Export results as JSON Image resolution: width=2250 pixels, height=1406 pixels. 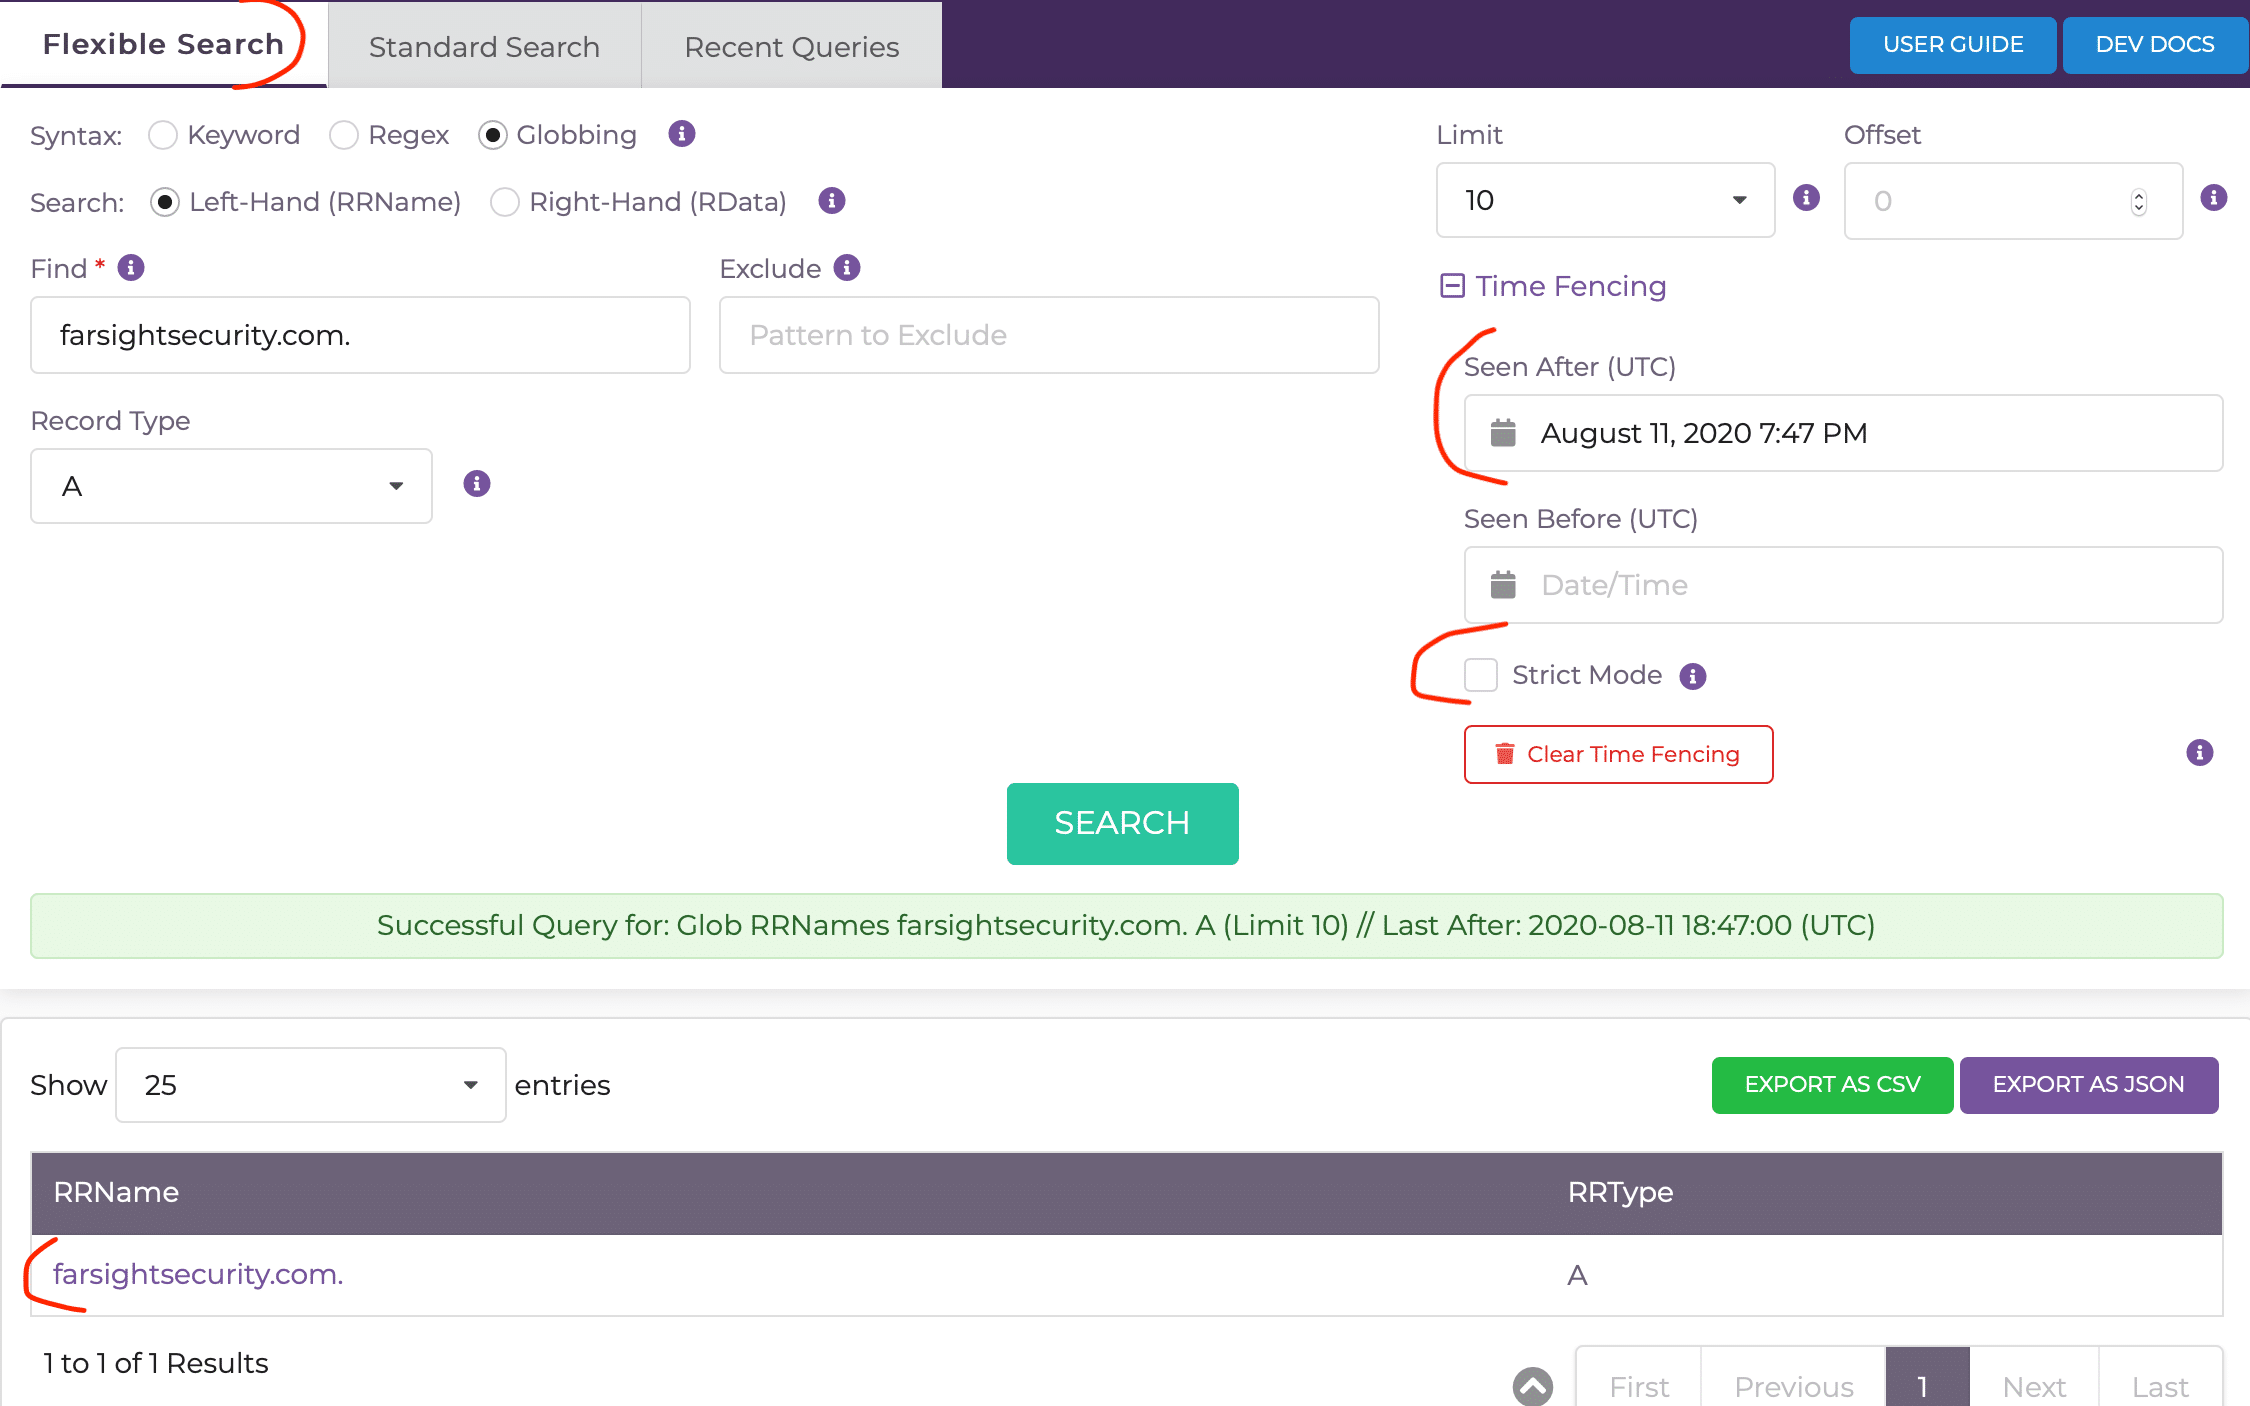tap(2089, 1085)
